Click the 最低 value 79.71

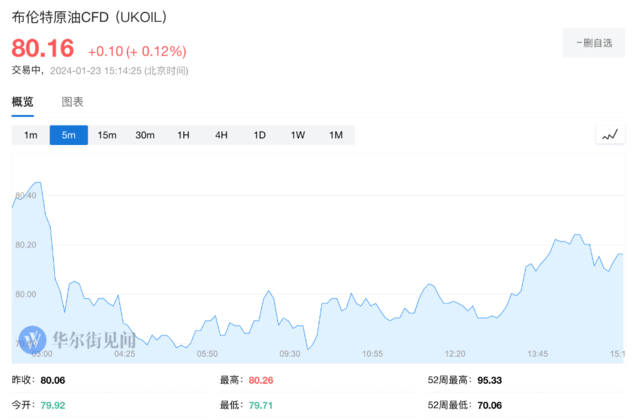(260, 405)
